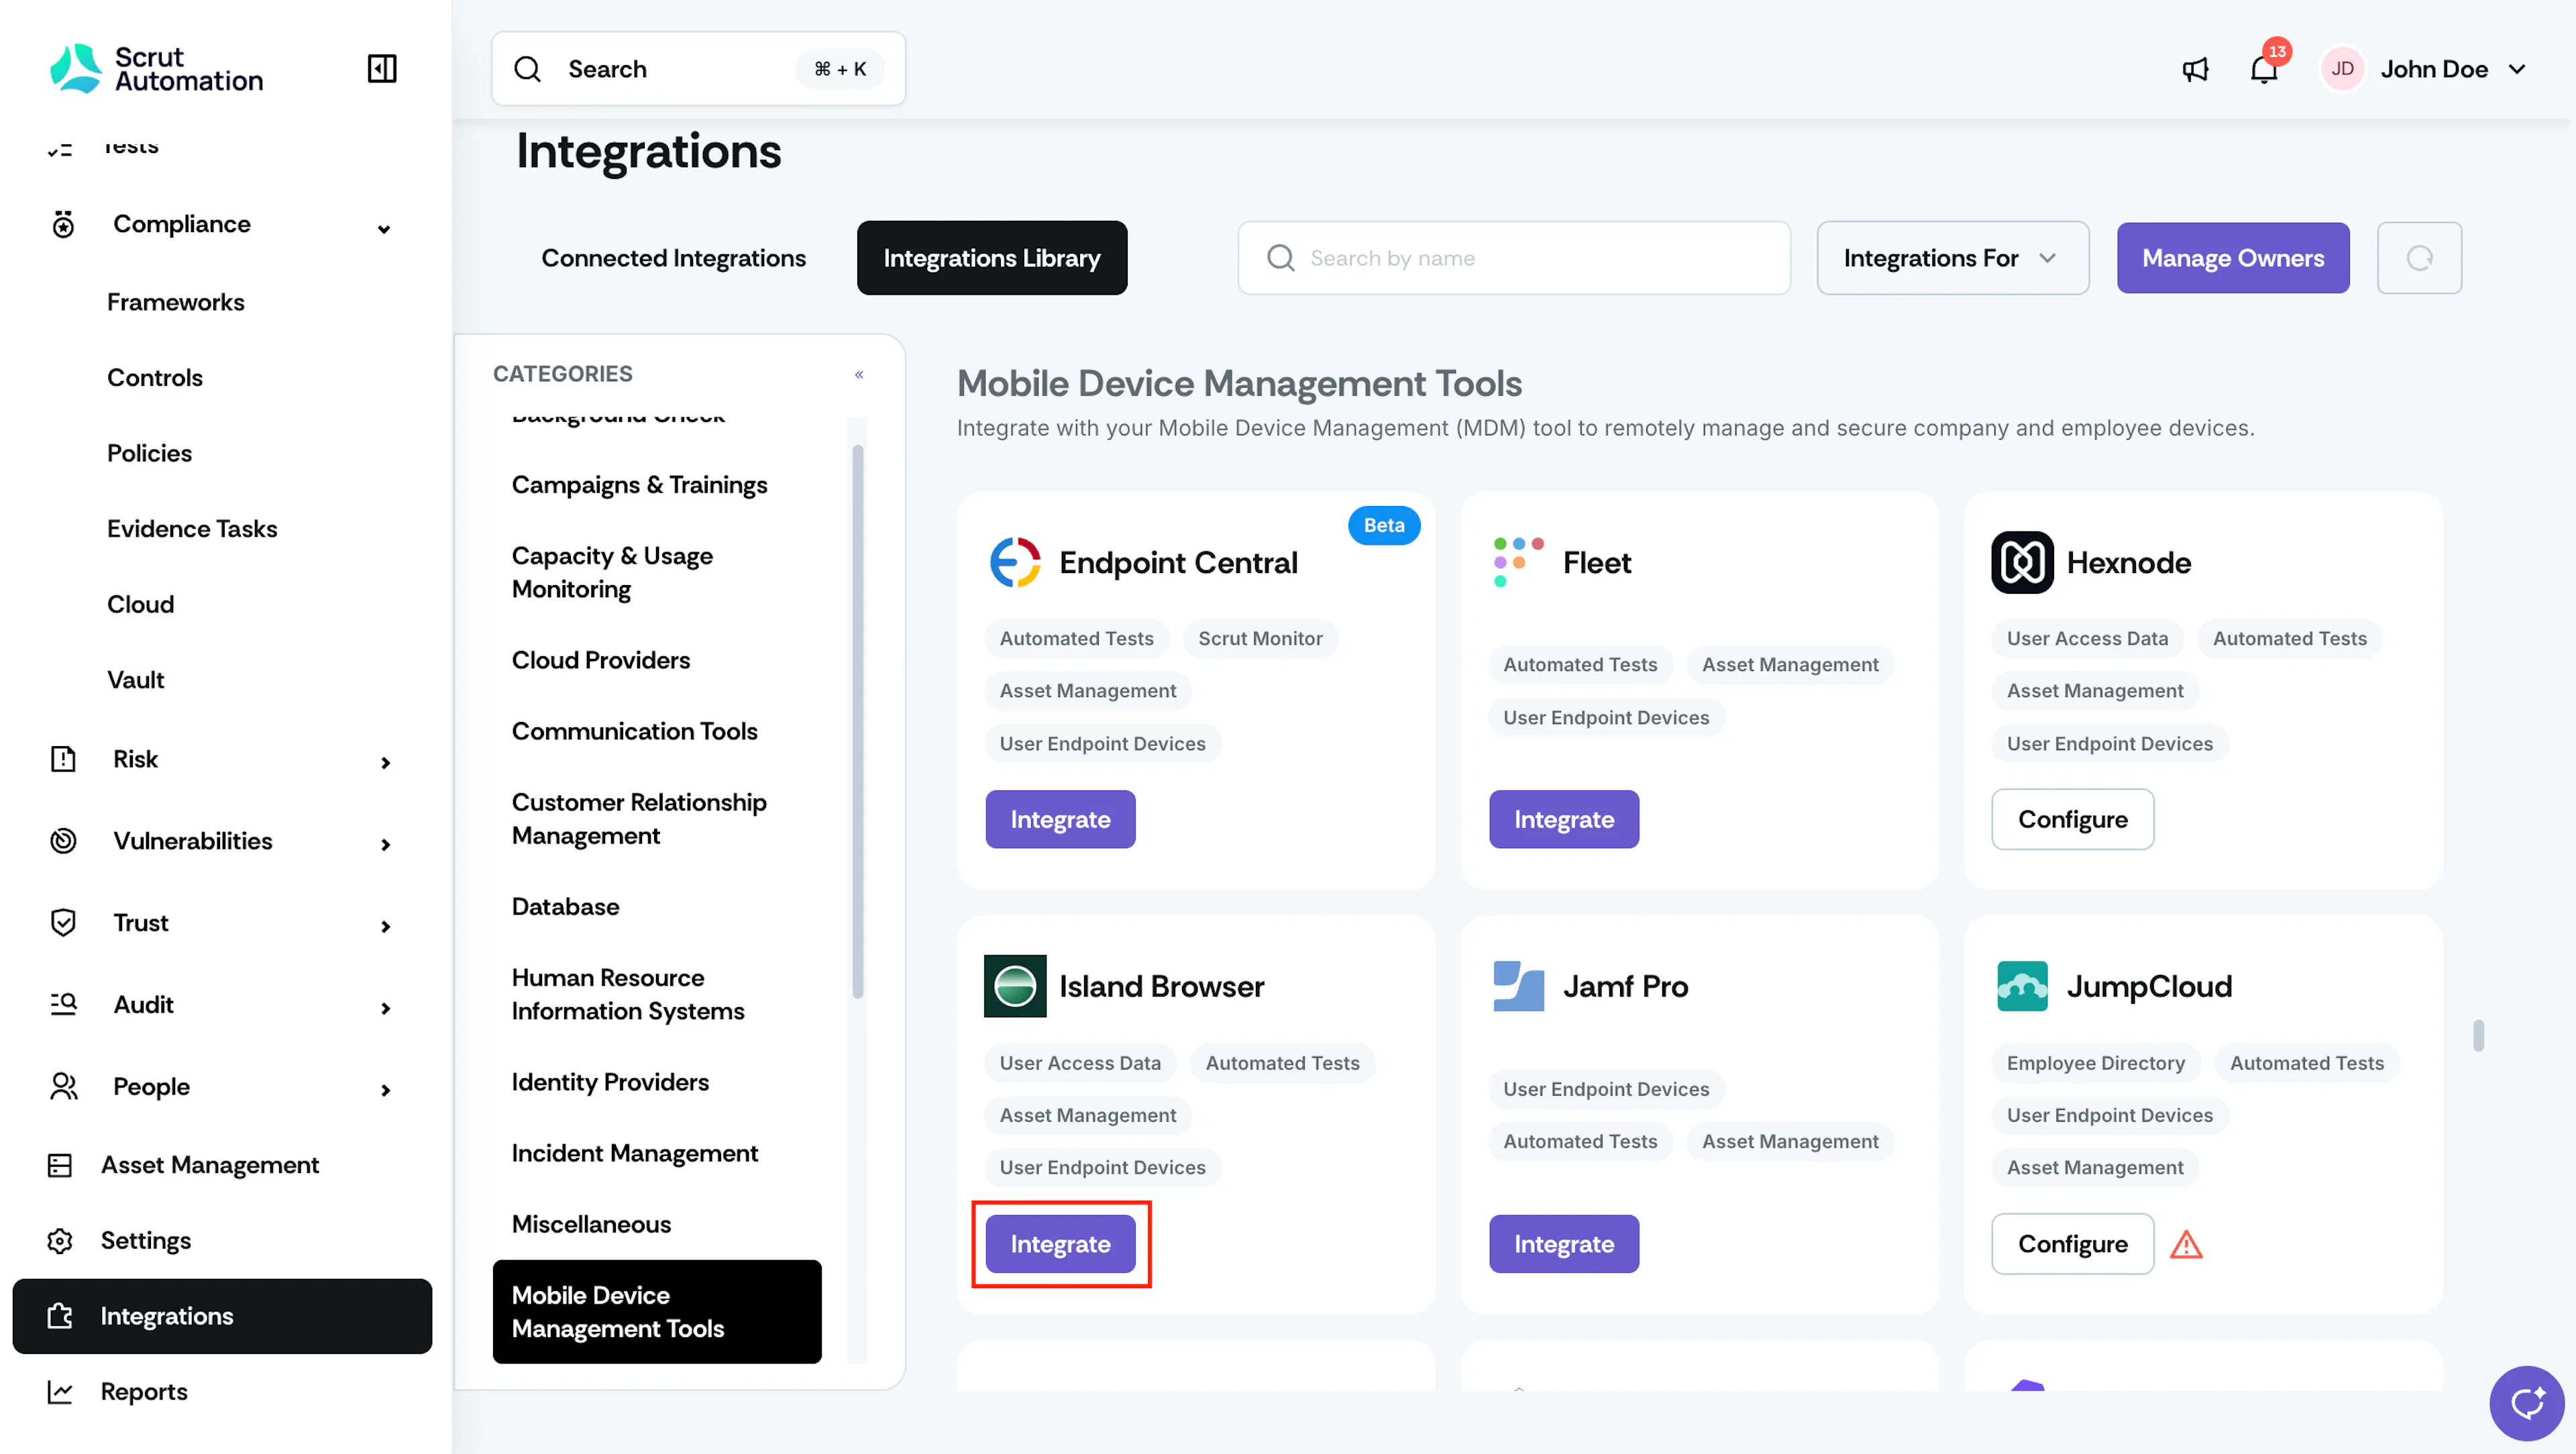
Task: Click the Compliance sidebar icon
Action: (63, 224)
